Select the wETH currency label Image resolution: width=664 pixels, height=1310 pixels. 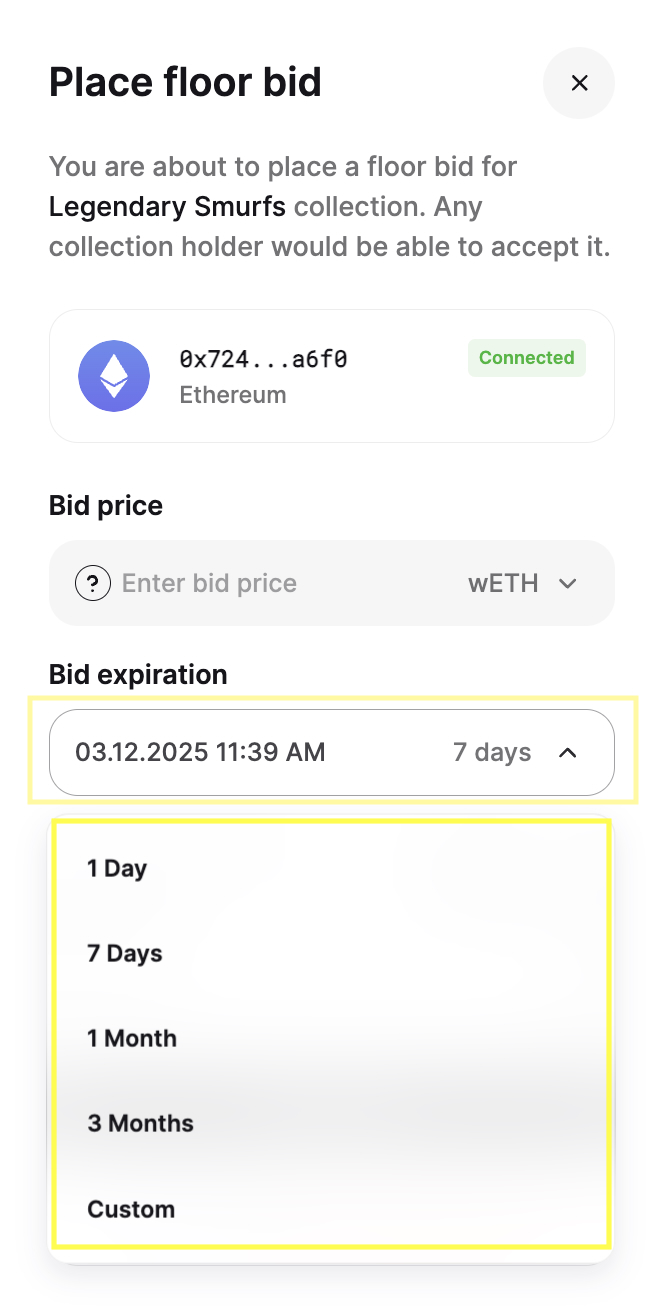503,583
